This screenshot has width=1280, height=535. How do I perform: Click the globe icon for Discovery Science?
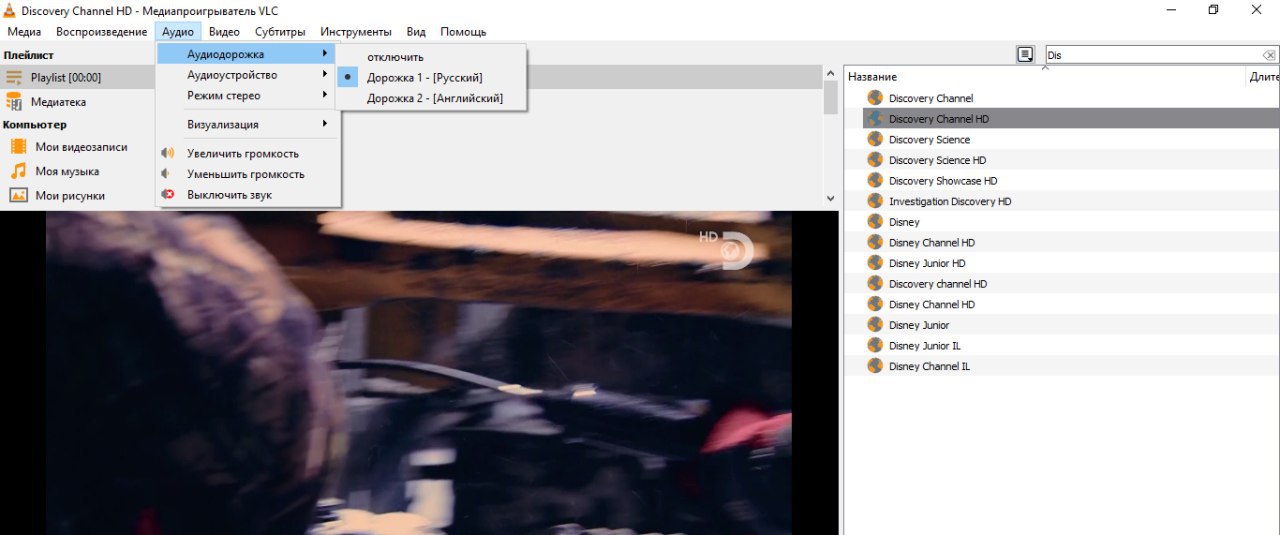pyautogui.click(x=875, y=140)
